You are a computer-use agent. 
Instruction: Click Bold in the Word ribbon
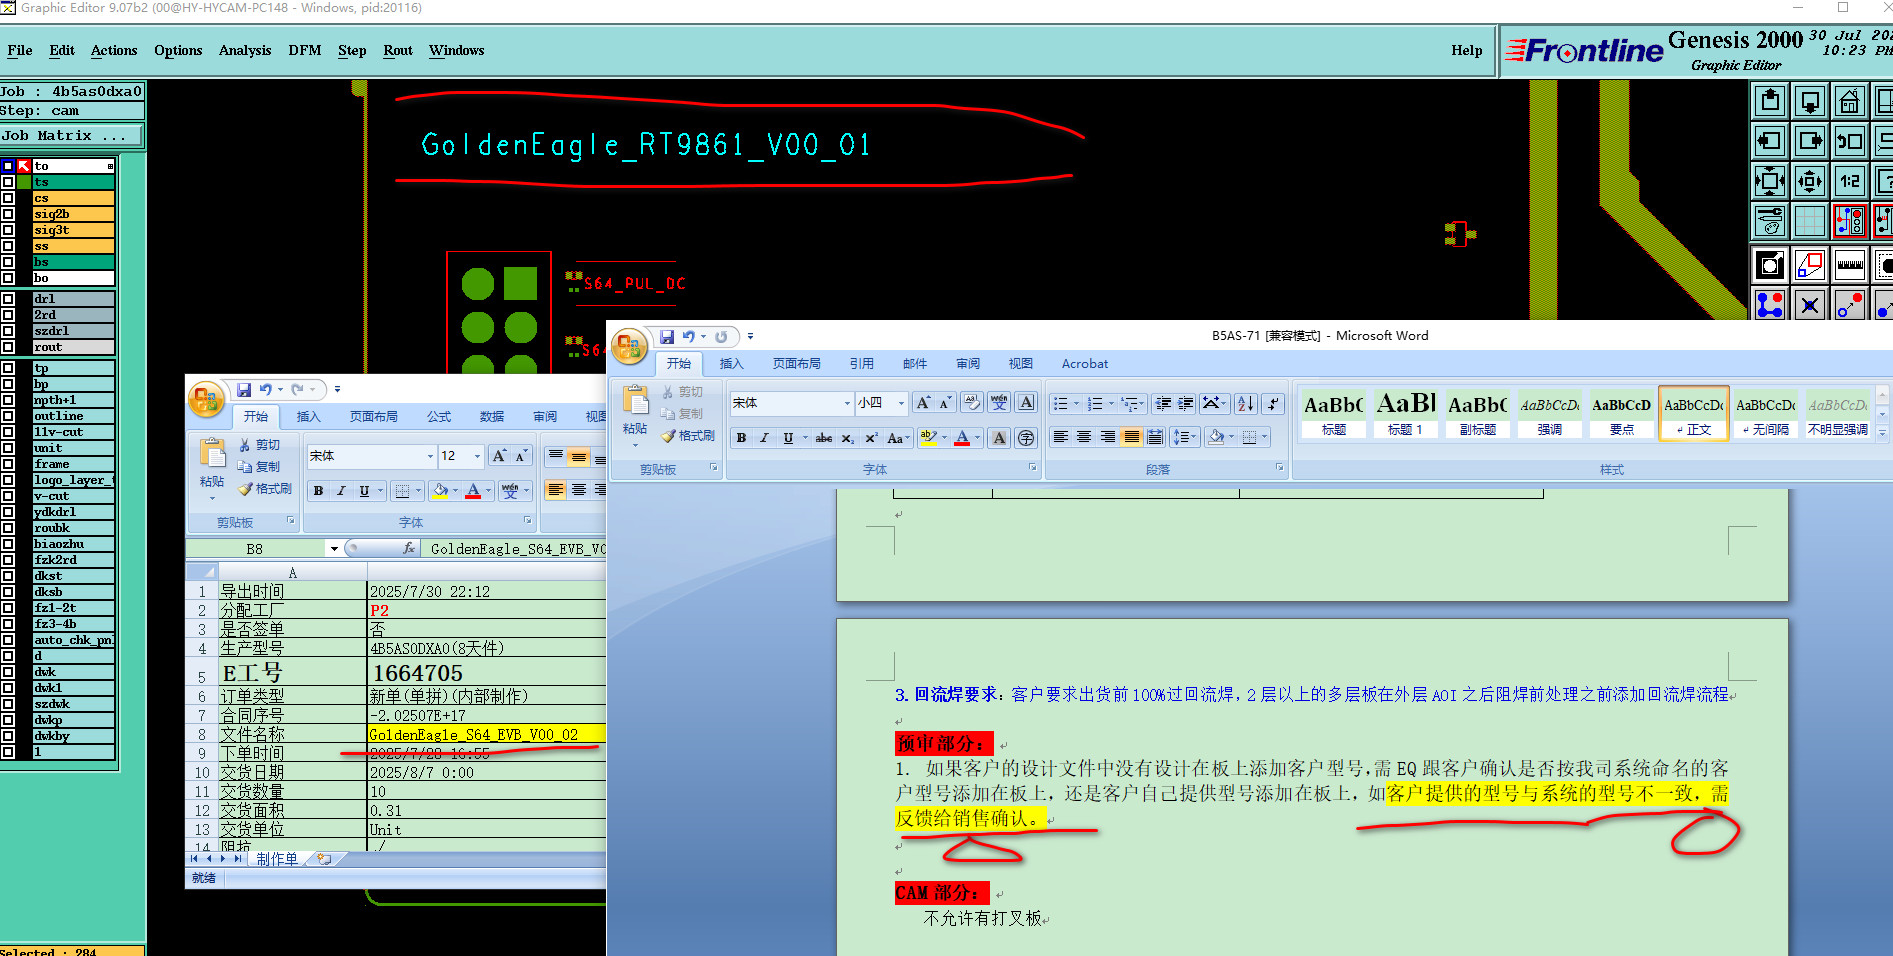click(x=741, y=437)
